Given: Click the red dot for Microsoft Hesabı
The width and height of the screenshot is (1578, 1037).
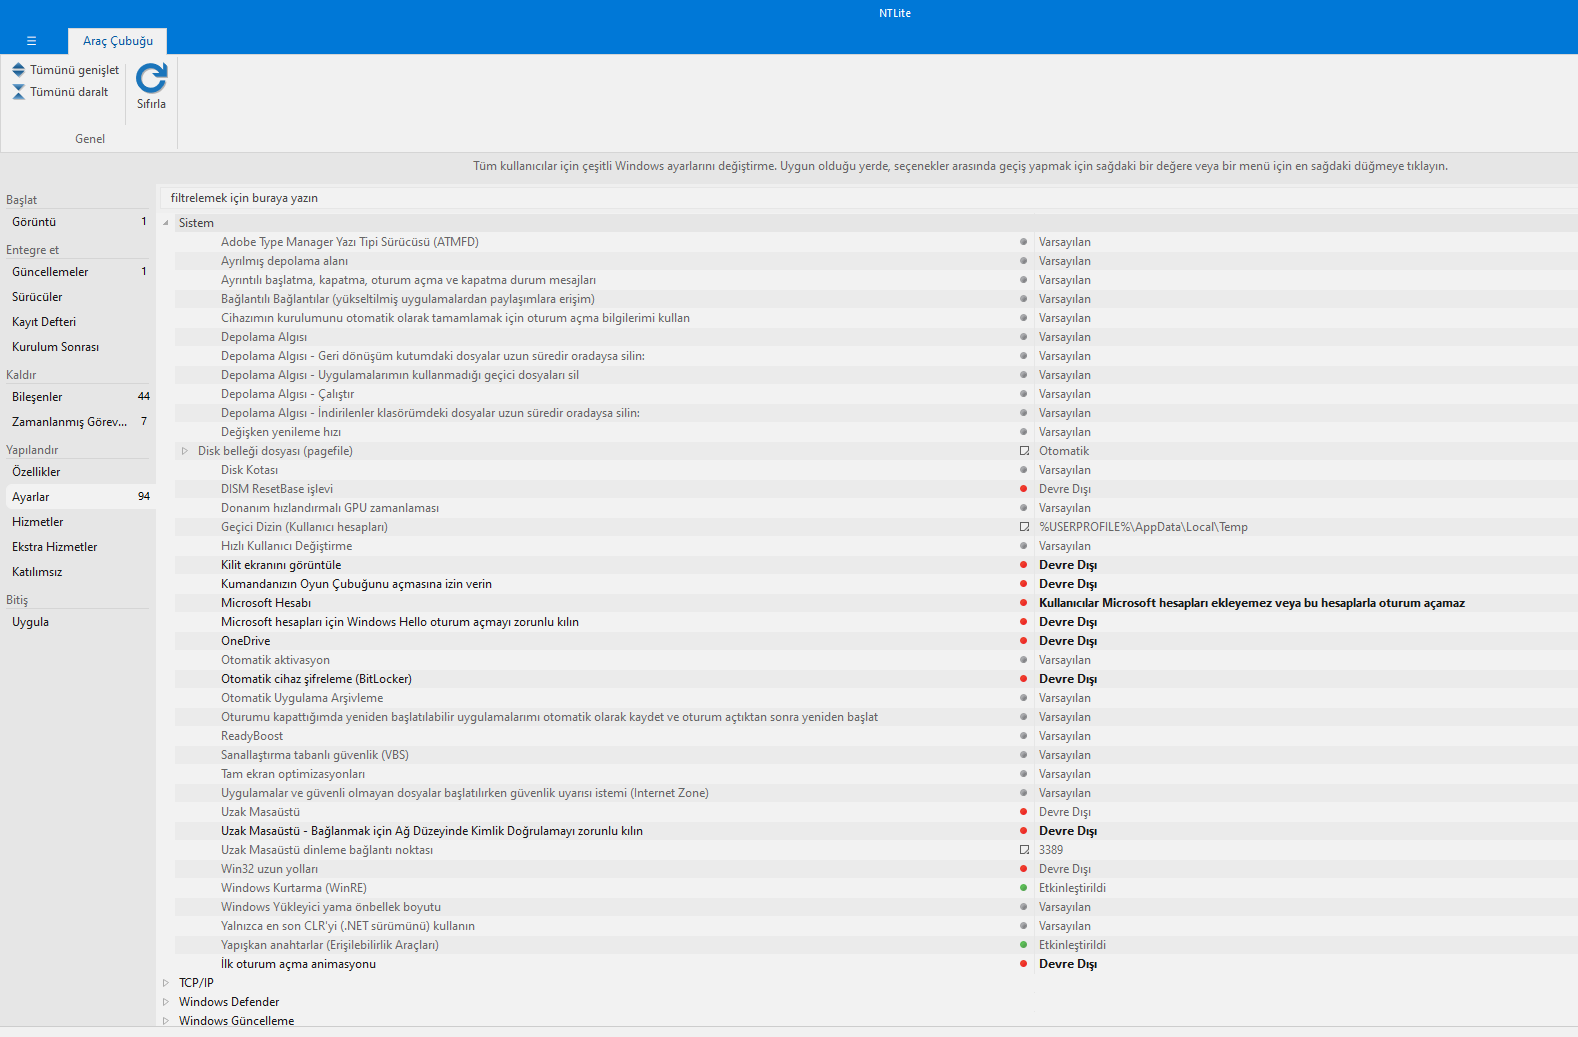Looking at the screenshot, I should (x=1023, y=603).
